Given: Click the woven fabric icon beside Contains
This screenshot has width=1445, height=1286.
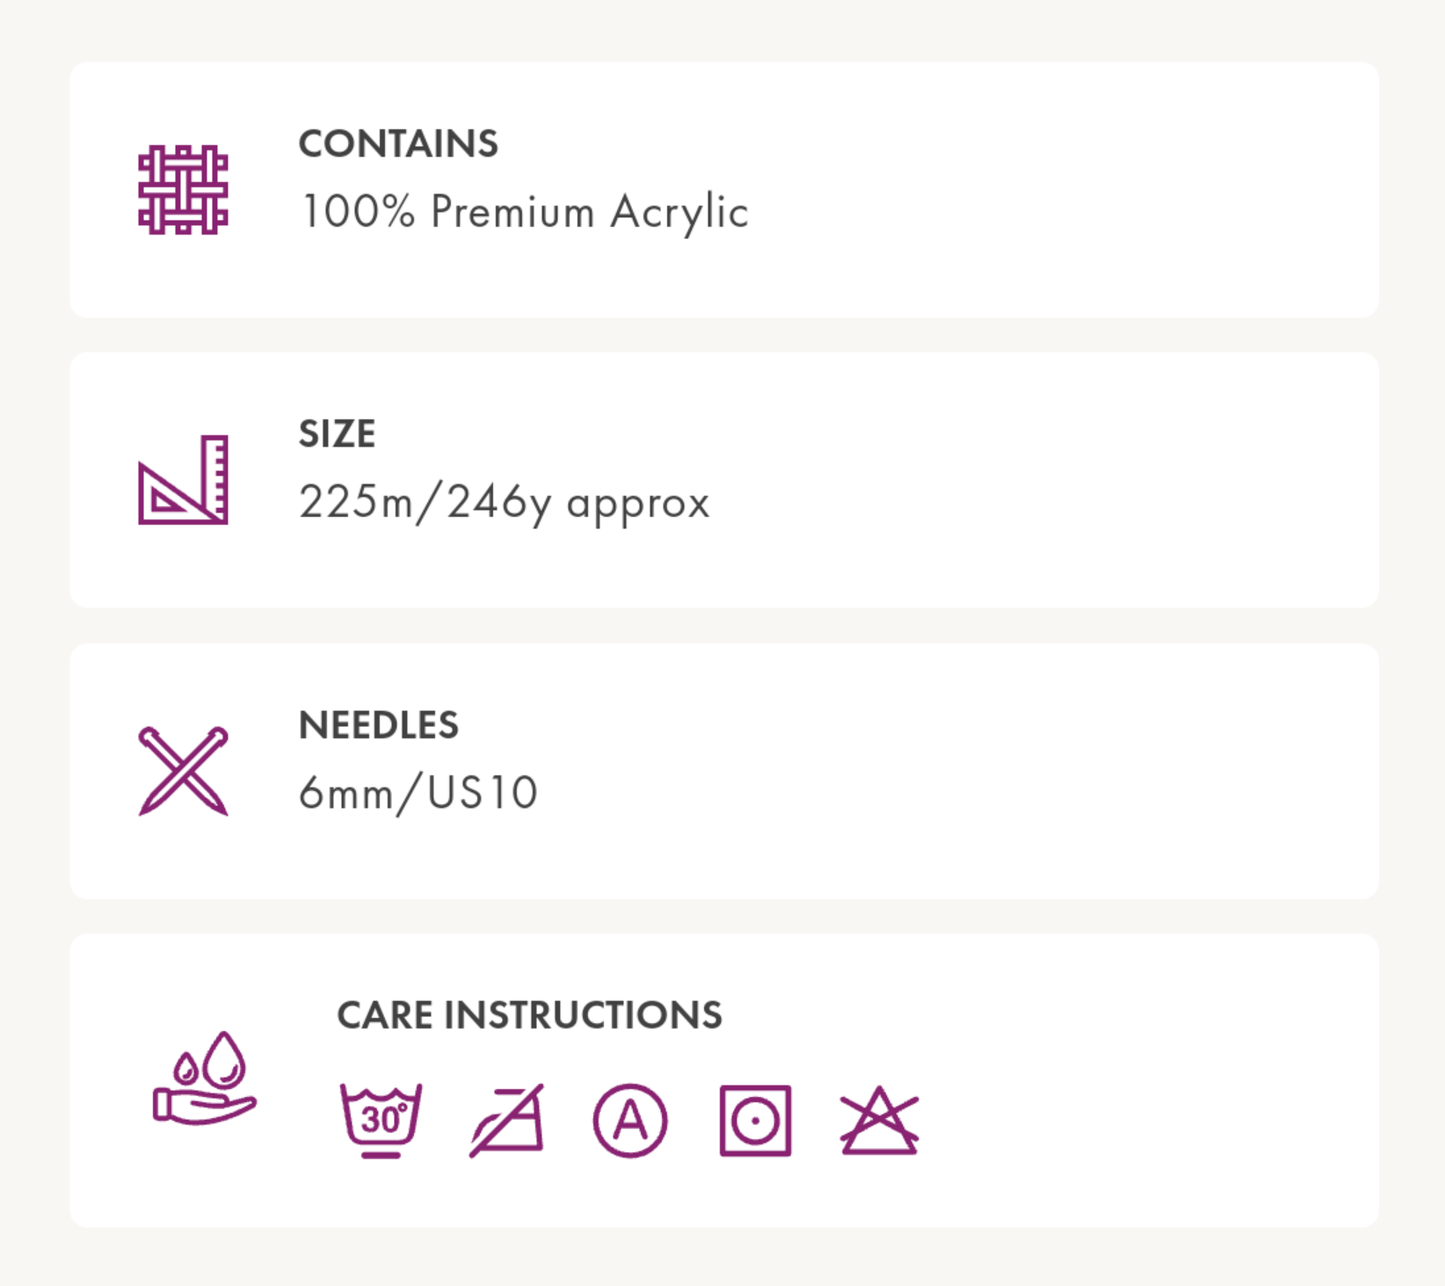Looking at the screenshot, I should 183,190.
